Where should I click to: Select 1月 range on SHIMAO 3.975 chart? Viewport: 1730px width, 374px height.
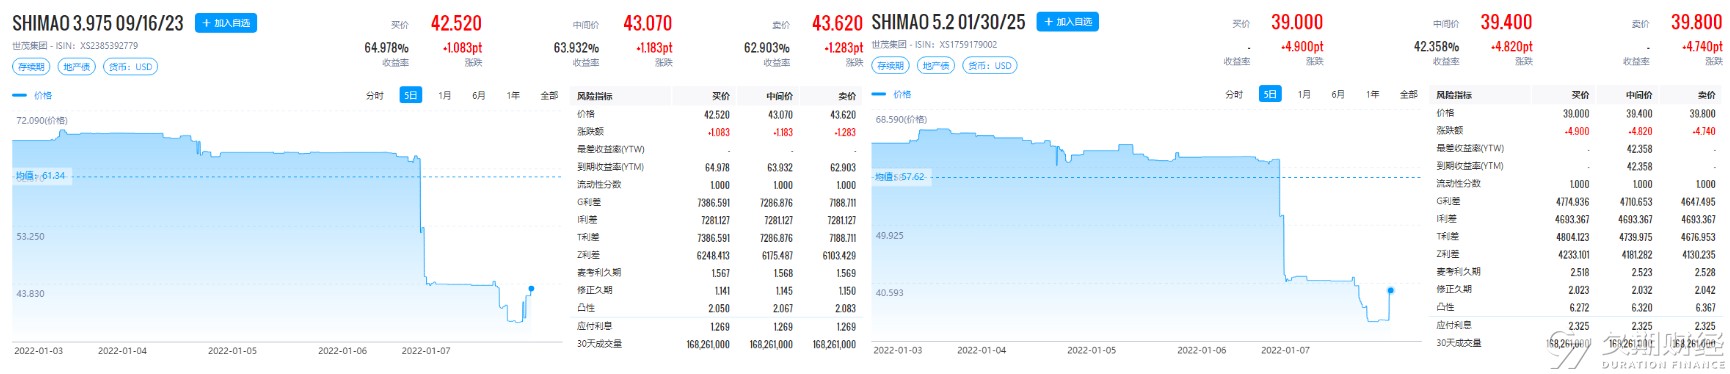pyautogui.click(x=445, y=96)
